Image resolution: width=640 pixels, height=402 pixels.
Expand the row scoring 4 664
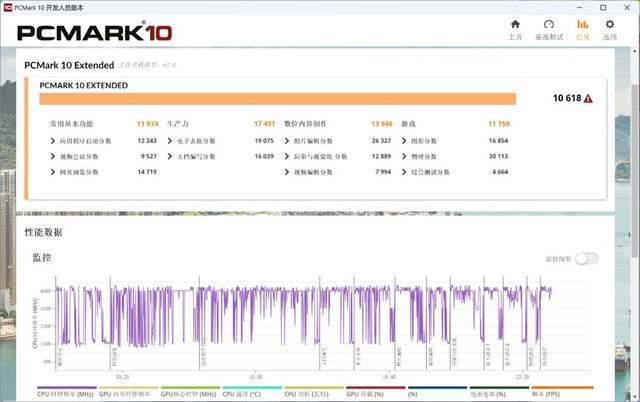pyautogui.click(x=404, y=172)
